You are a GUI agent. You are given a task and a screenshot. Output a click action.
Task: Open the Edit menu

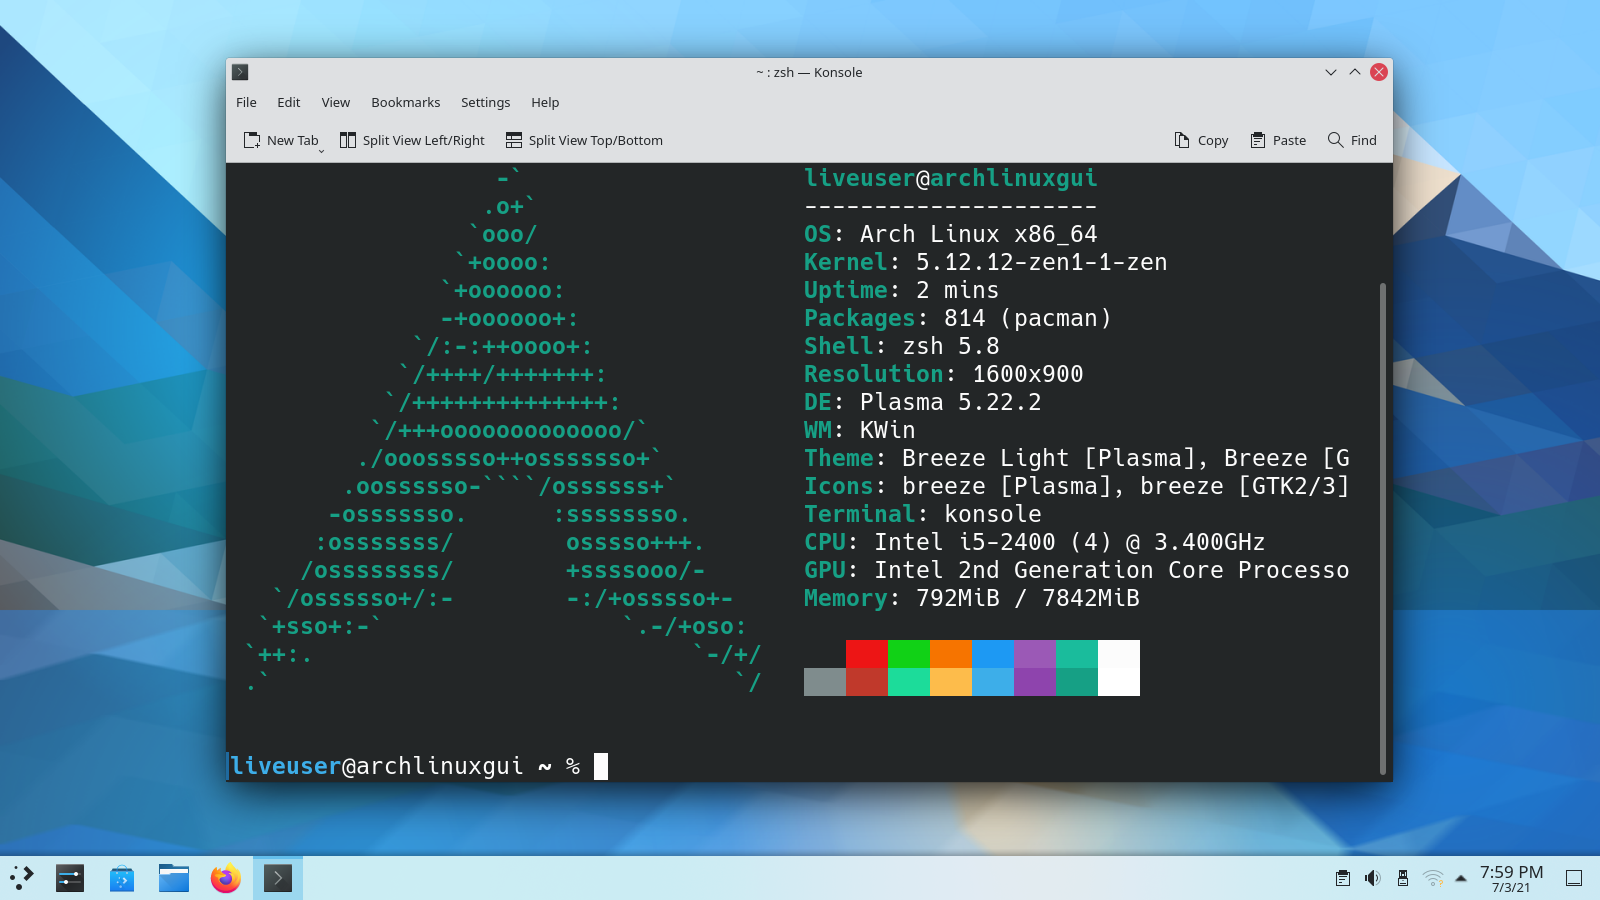[289, 102]
